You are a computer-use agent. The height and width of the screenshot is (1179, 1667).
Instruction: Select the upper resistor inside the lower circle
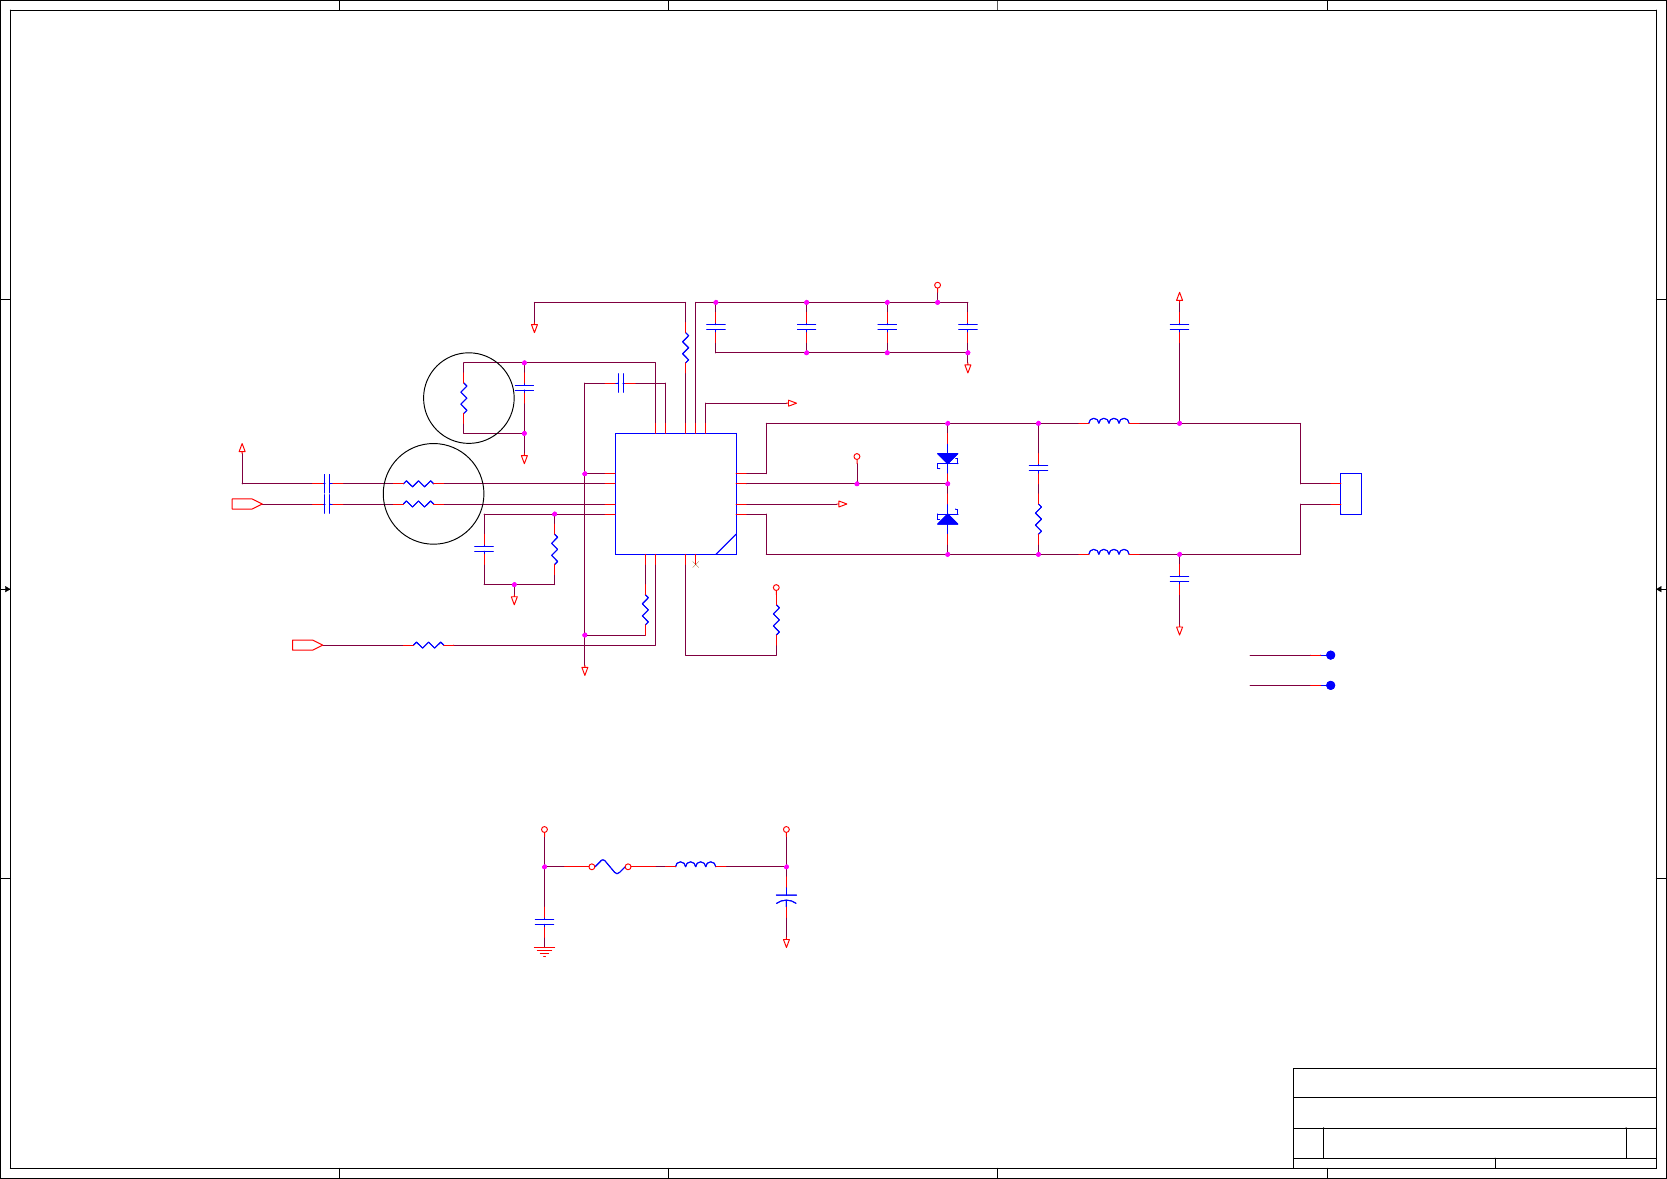(418, 484)
